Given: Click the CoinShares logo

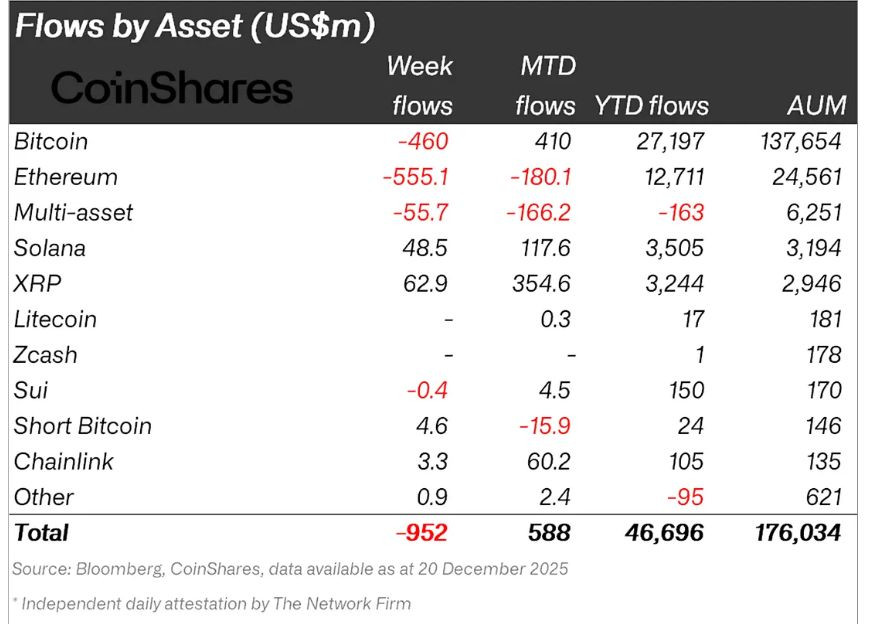Looking at the screenshot, I should click(x=172, y=88).
